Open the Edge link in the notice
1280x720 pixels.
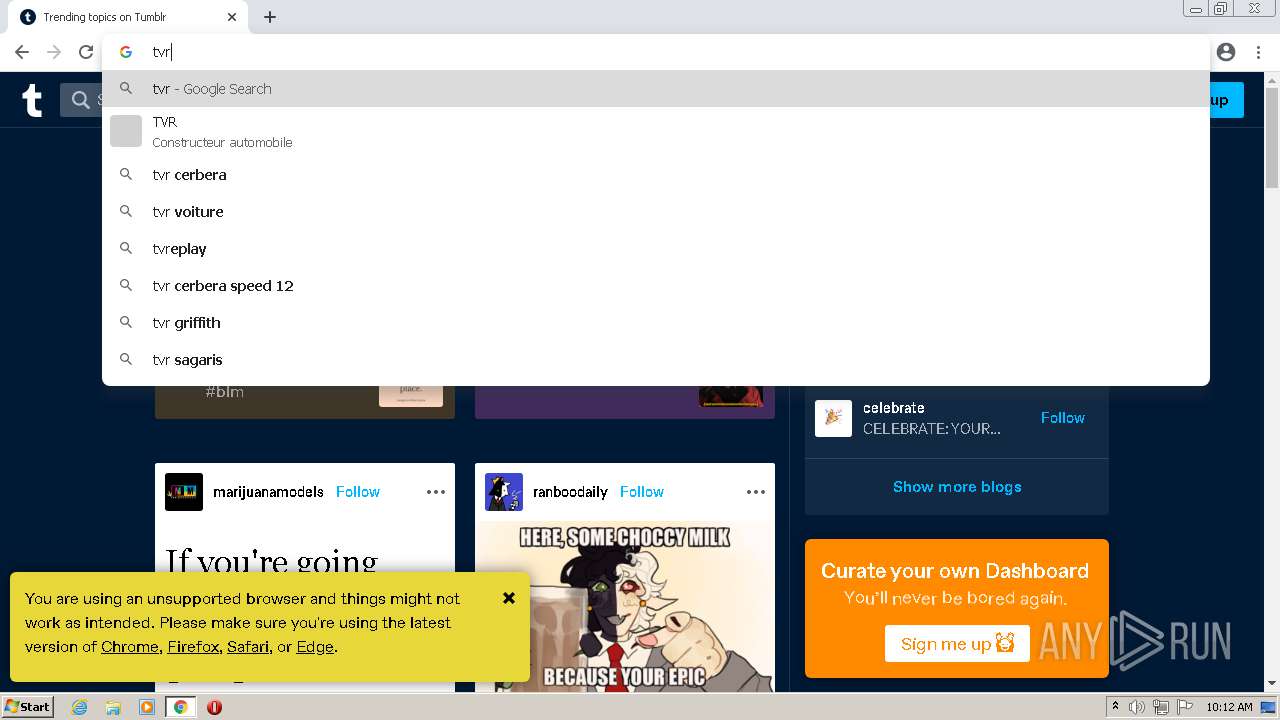click(315, 647)
